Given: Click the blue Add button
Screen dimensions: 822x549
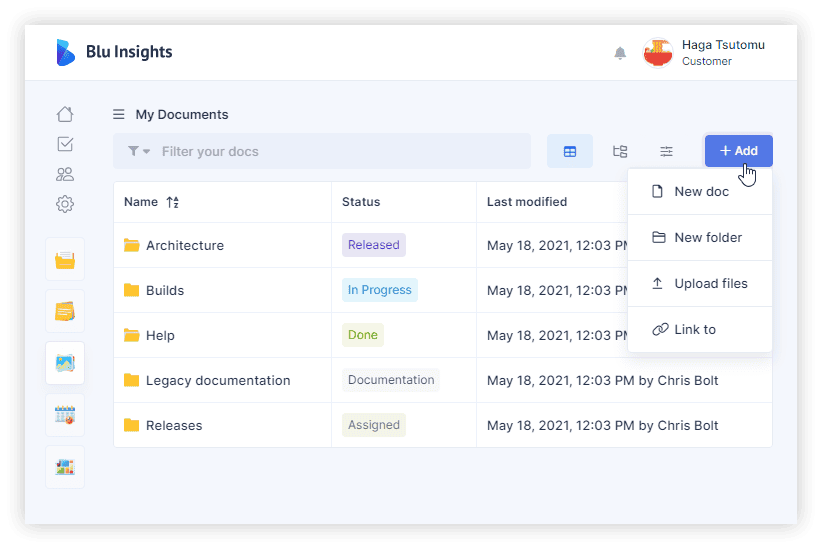Looking at the screenshot, I should click(739, 151).
